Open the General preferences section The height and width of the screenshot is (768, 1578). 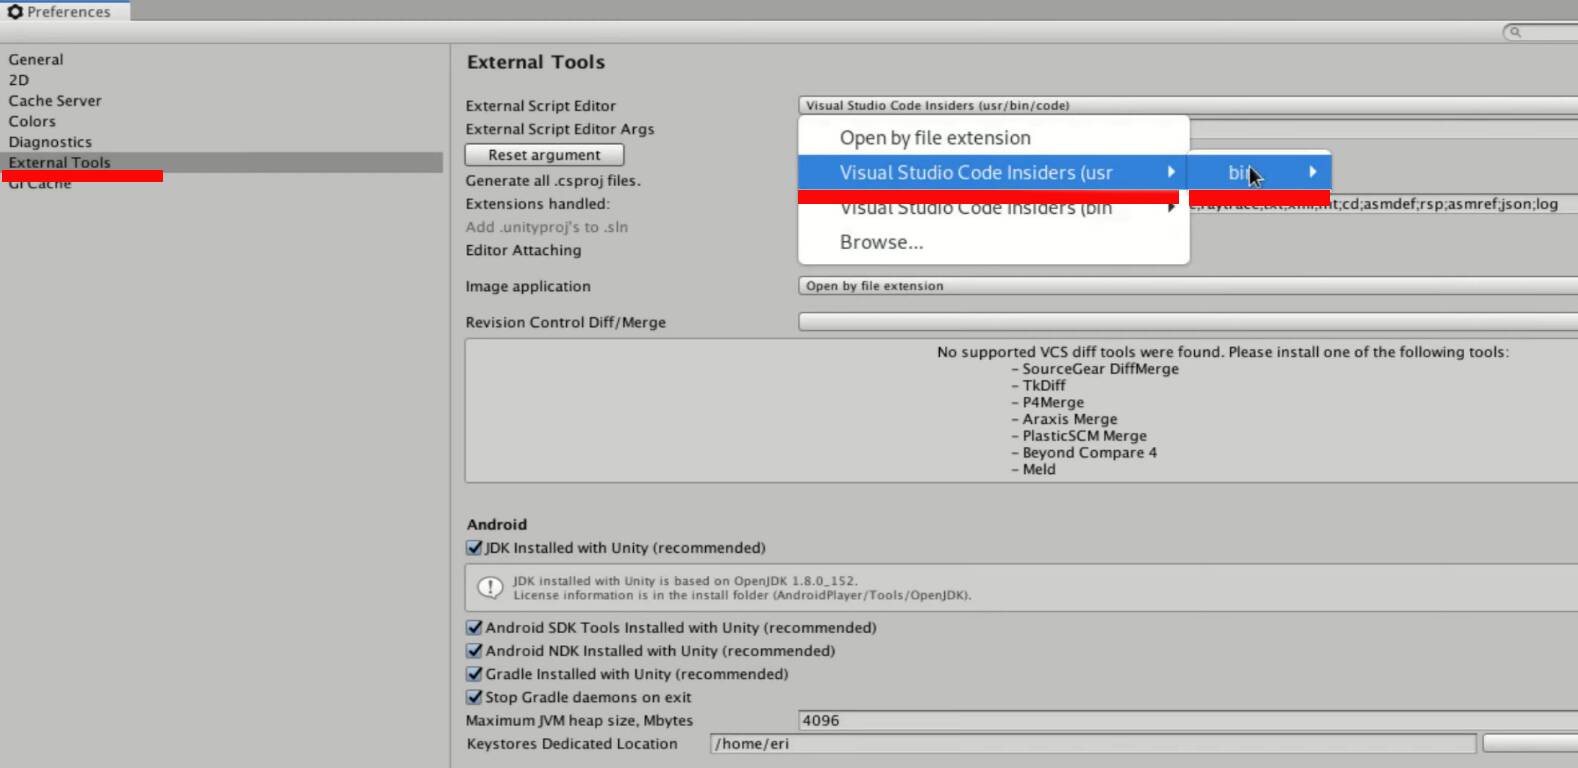coord(36,59)
